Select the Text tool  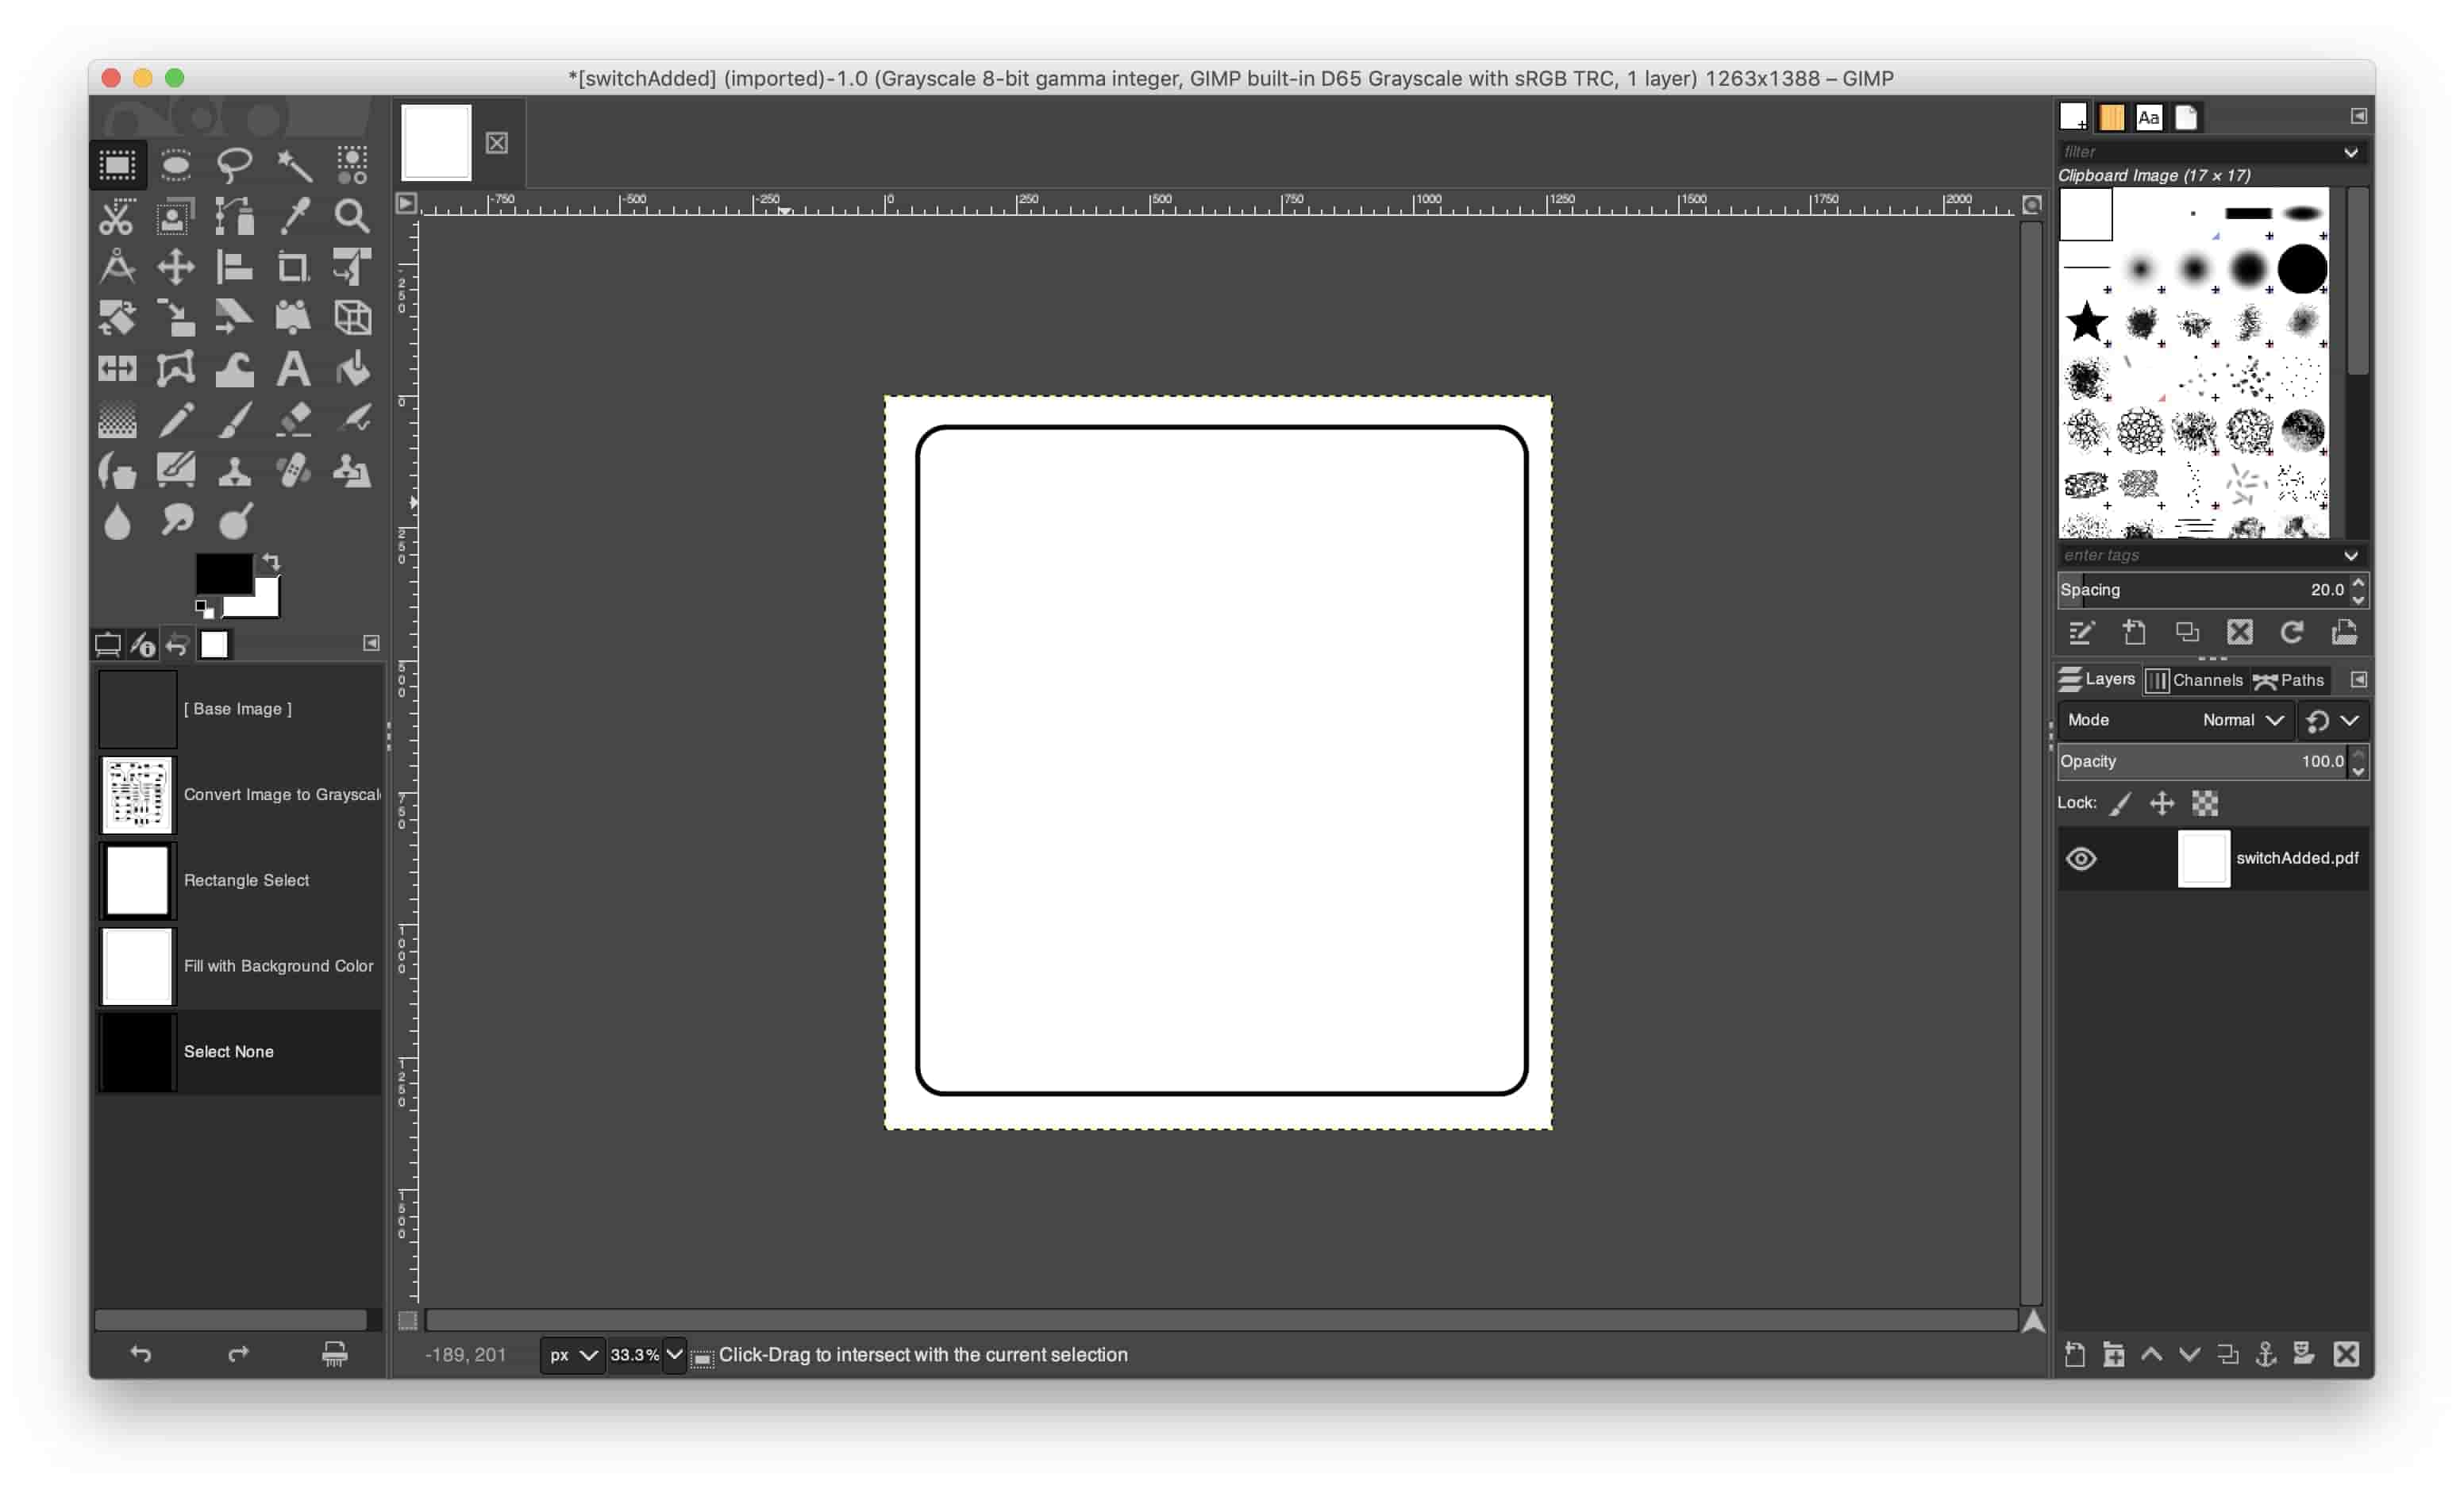click(292, 368)
